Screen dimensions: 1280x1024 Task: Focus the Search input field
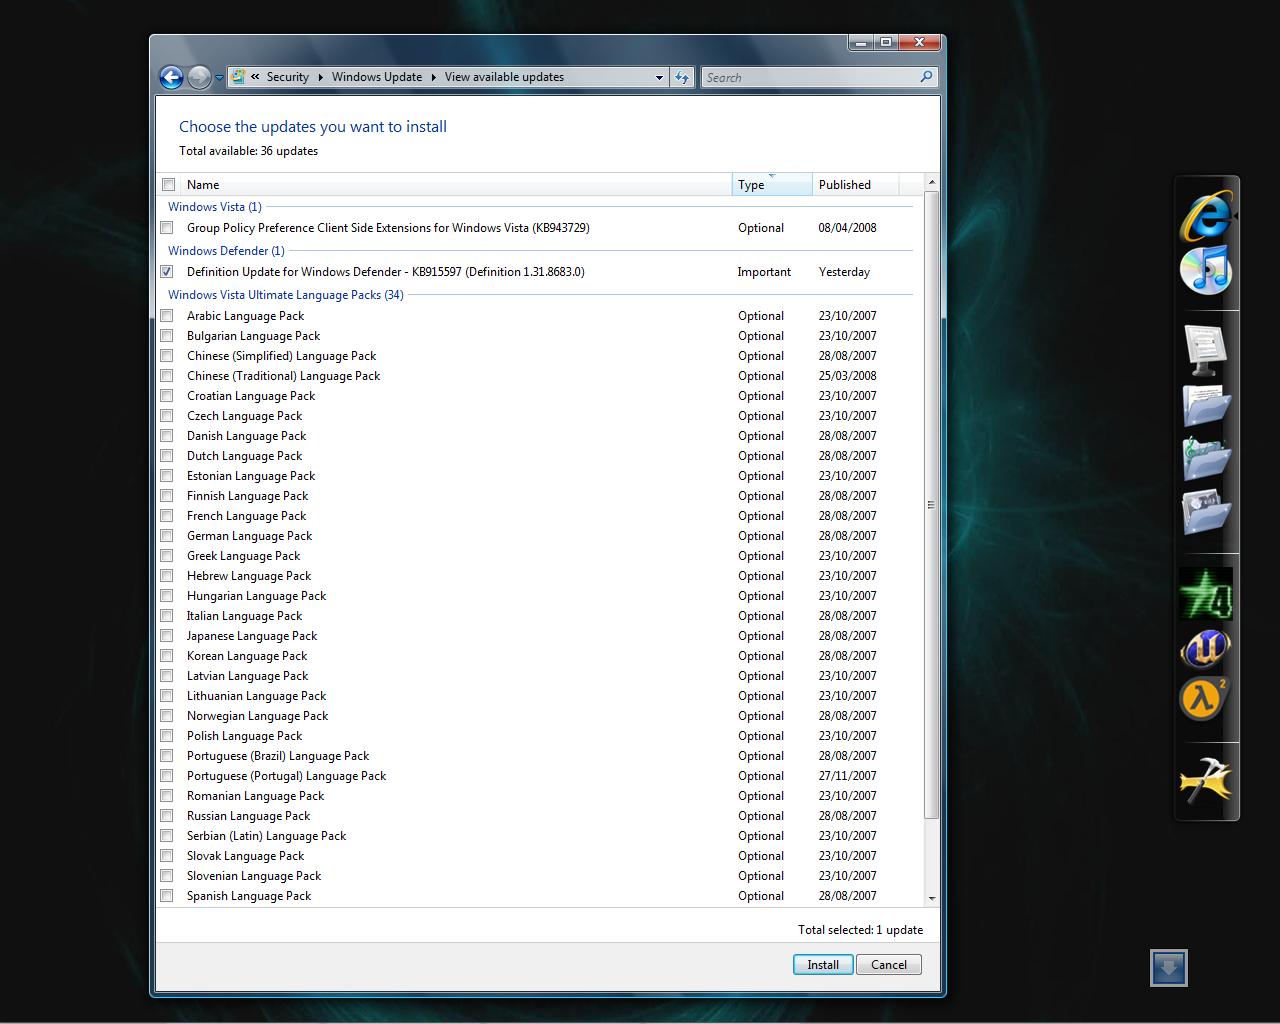pos(810,77)
